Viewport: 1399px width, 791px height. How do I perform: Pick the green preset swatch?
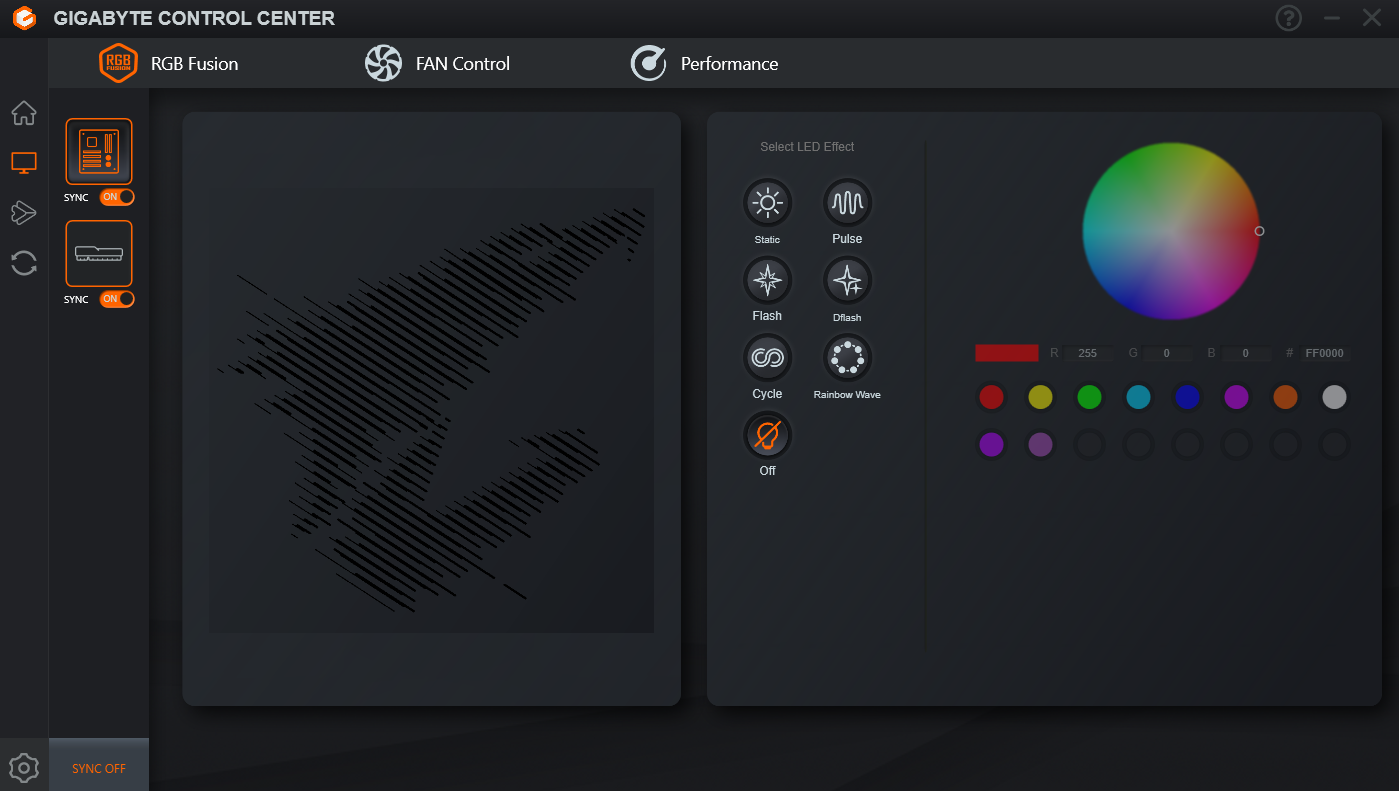click(1089, 397)
